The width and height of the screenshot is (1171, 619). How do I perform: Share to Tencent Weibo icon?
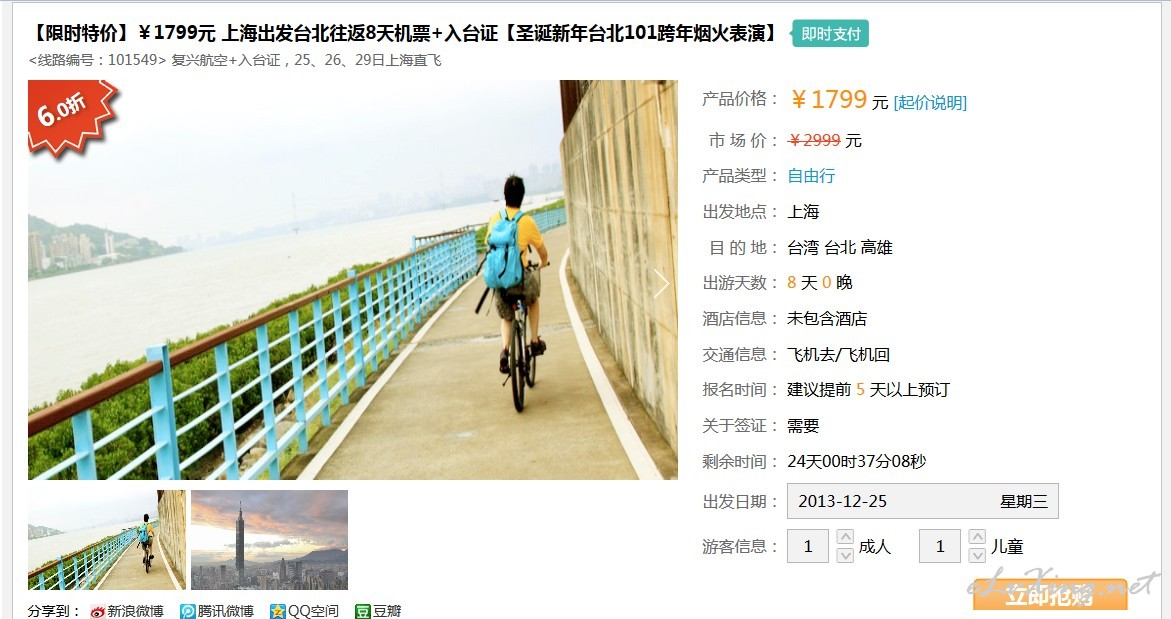(187, 612)
